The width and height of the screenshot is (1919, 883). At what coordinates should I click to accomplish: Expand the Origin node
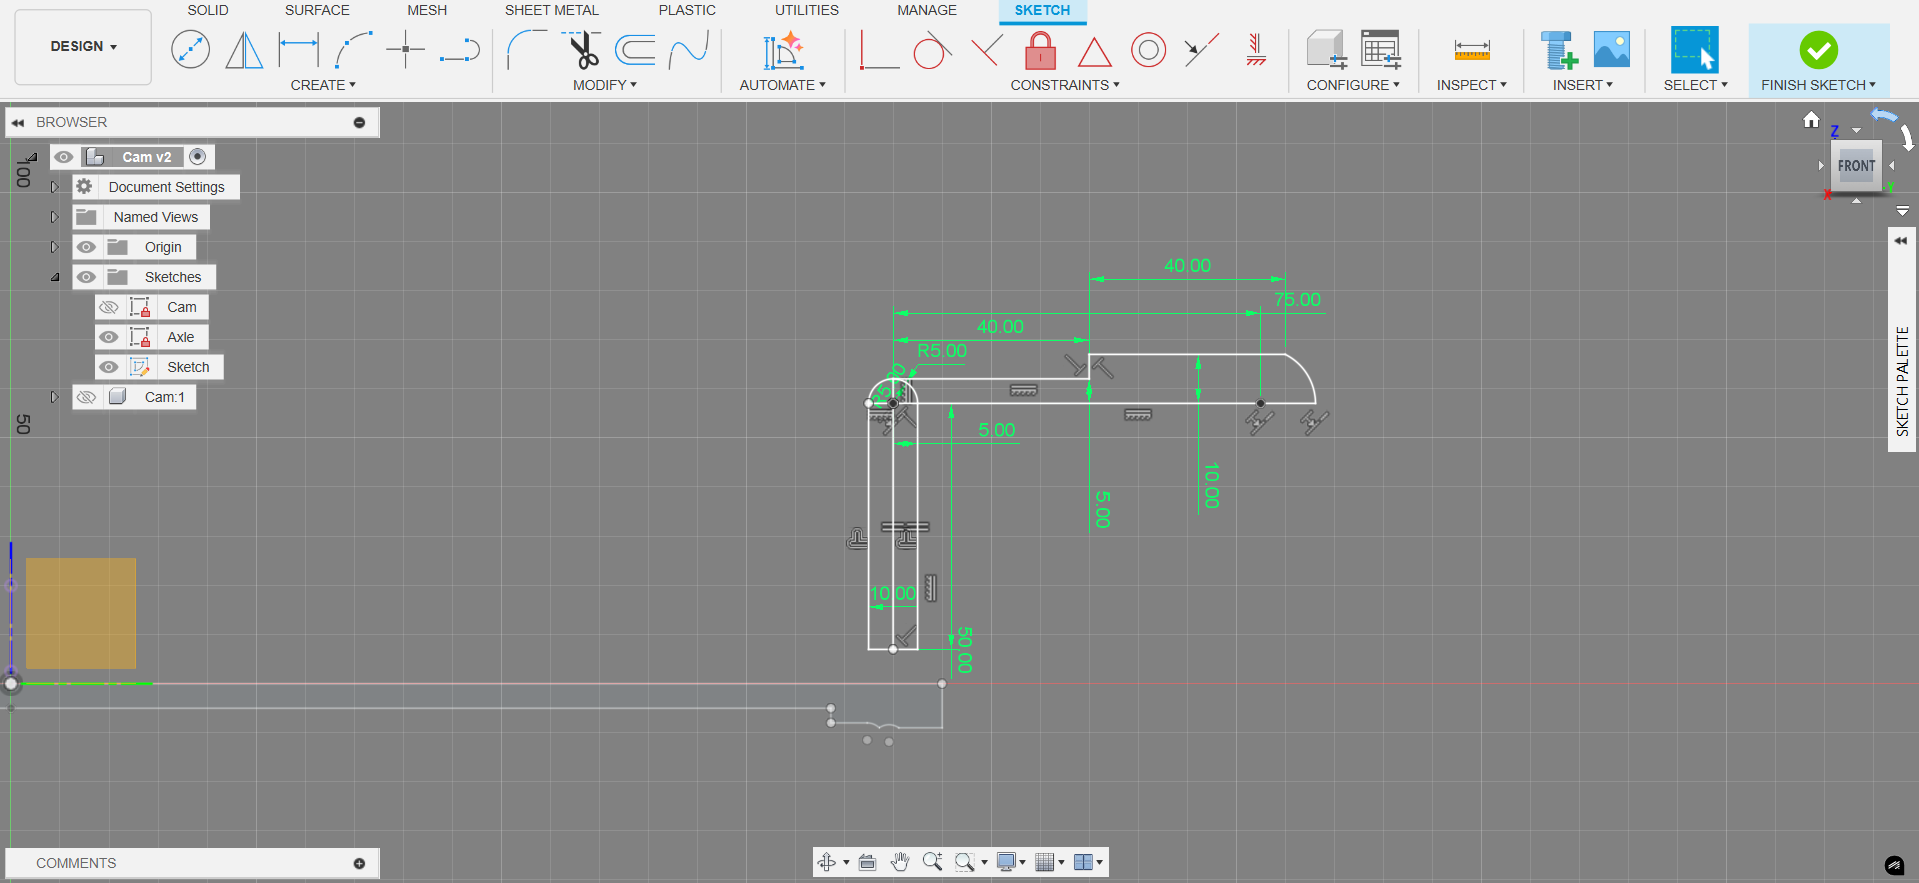[x=55, y=247]
